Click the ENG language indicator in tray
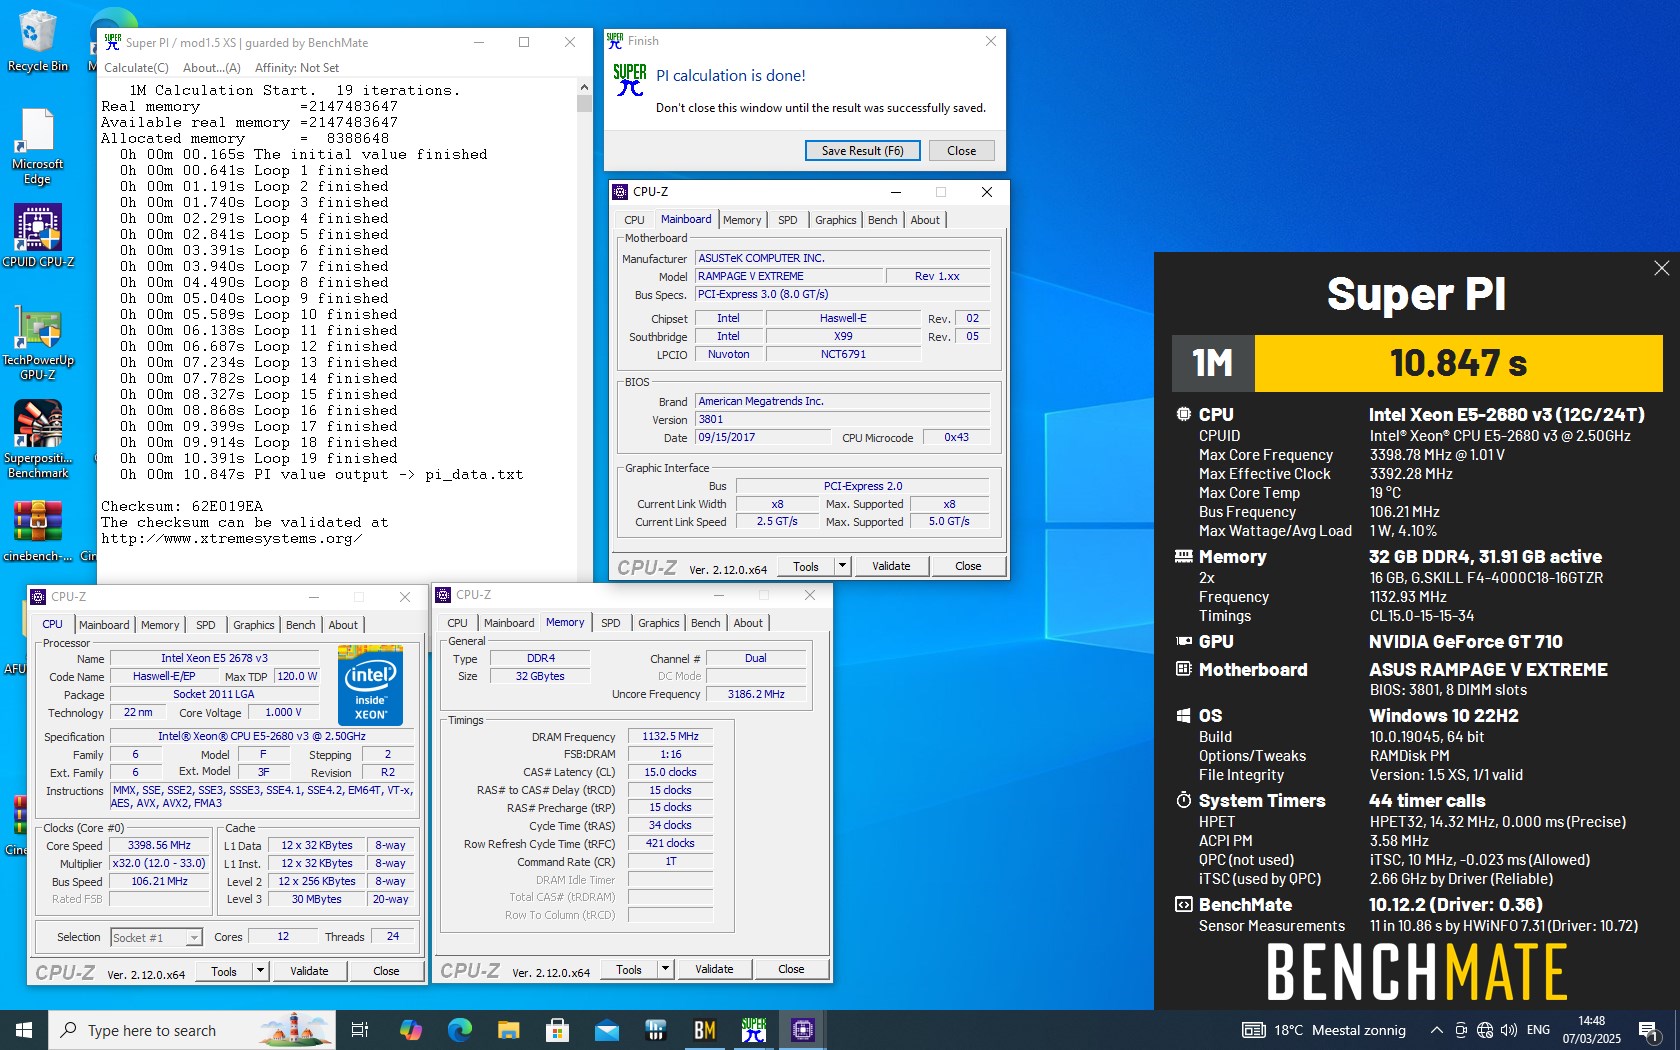Image resolution: width=1680 pixels, height=1050 pixels. coord(1539,1030)
